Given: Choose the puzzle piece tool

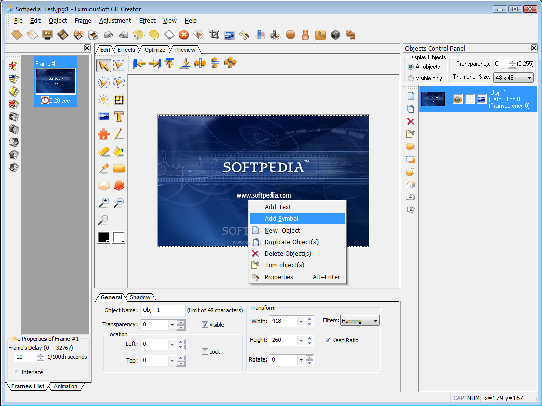Looking at the screenshot, I should (104, 134).
